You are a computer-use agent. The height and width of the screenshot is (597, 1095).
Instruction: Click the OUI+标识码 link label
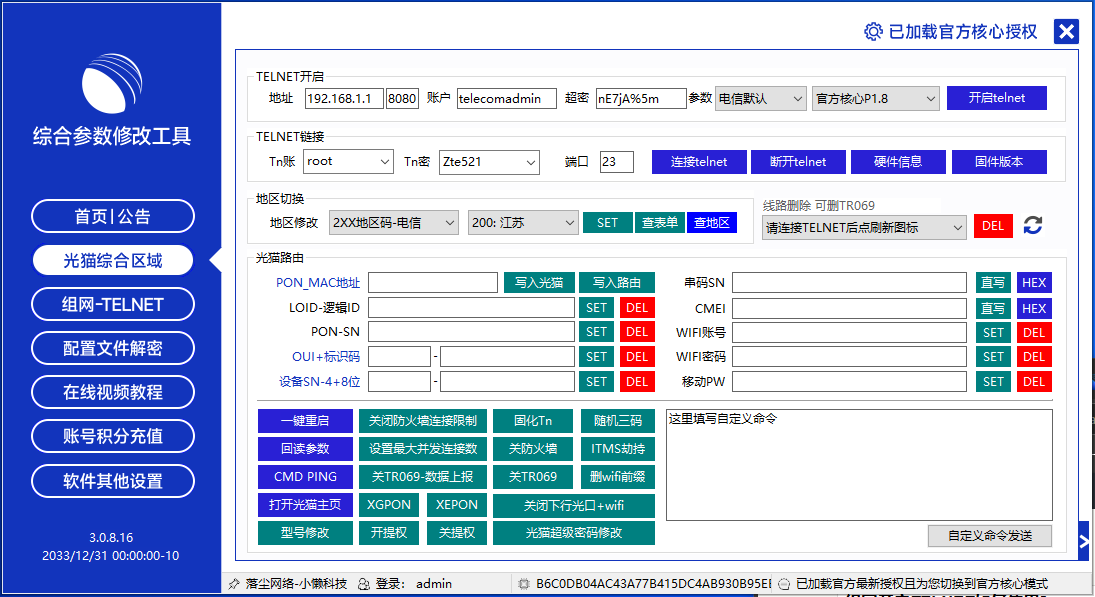tap(325, 357)
